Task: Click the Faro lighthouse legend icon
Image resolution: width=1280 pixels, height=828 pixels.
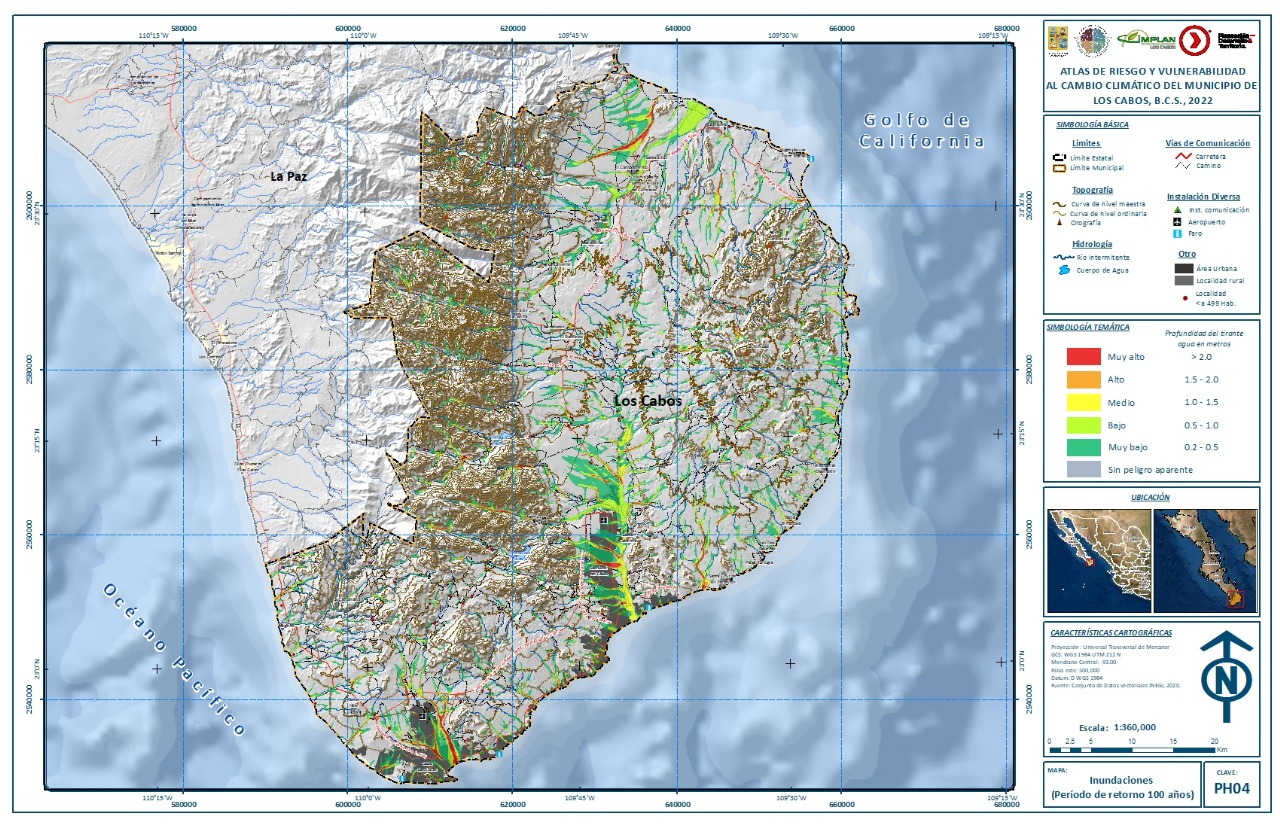Action: [1177, 234]
